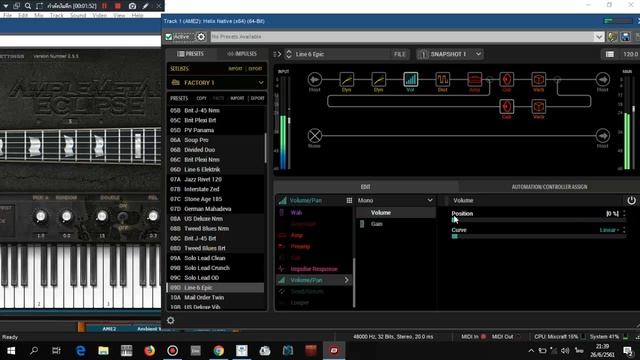Open Chrome from the Windows taskbar

pyautogui.click(x=219, y=351)
